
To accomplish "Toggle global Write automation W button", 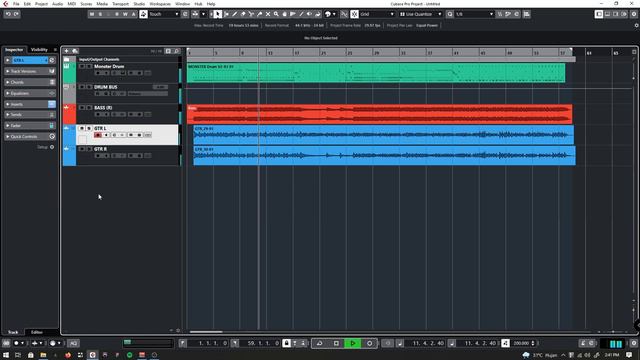I will pos(125,14).
